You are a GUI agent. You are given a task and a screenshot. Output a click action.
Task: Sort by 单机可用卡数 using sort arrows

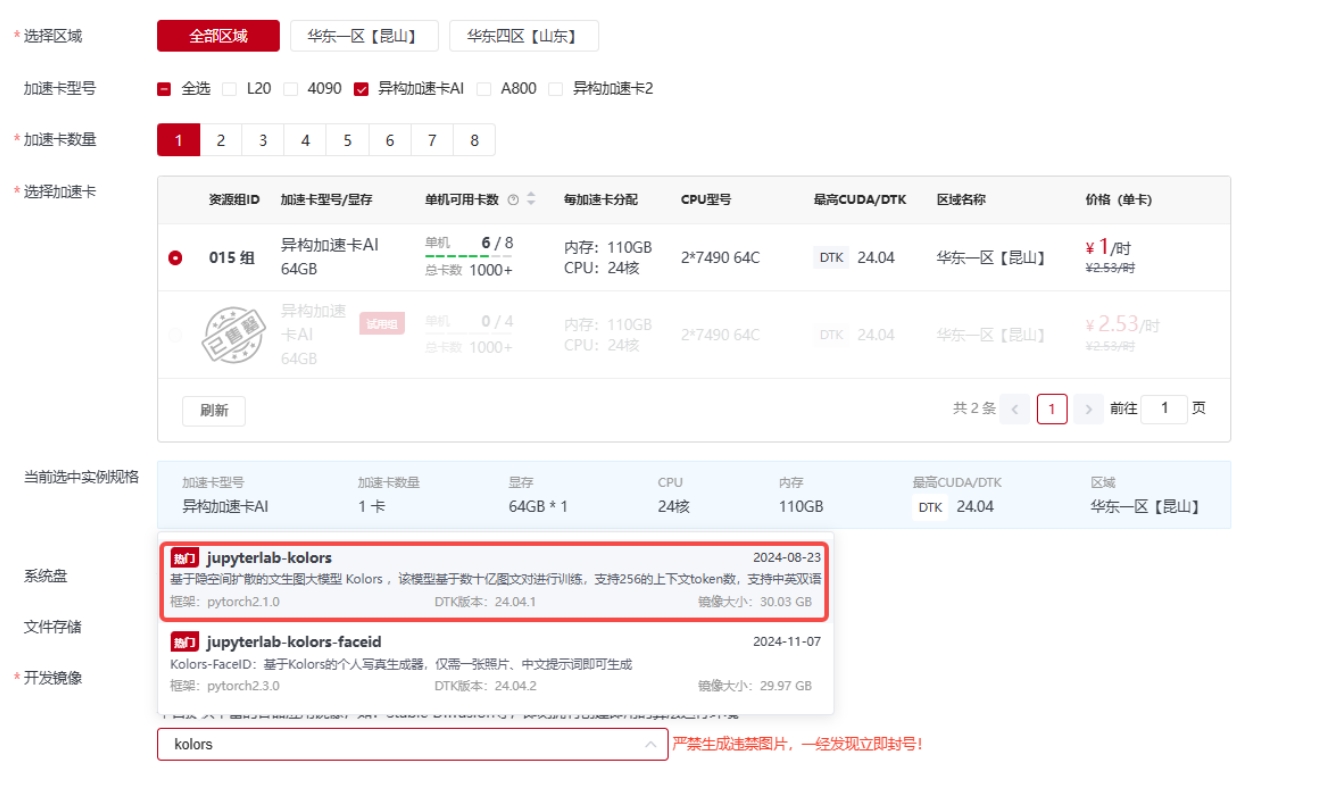coord(531,199)
